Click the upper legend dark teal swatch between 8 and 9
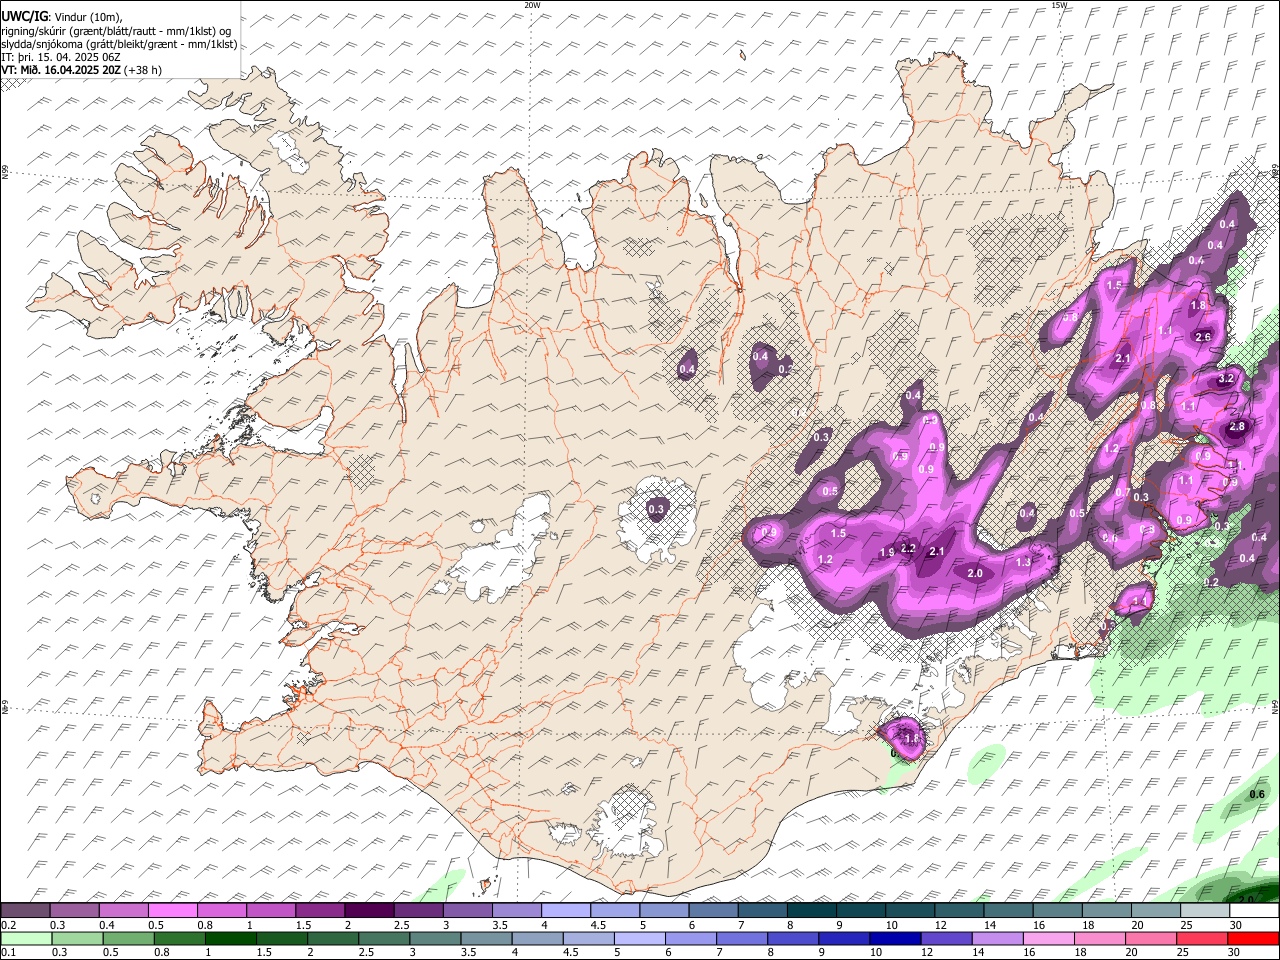 [x=812, y=911]
